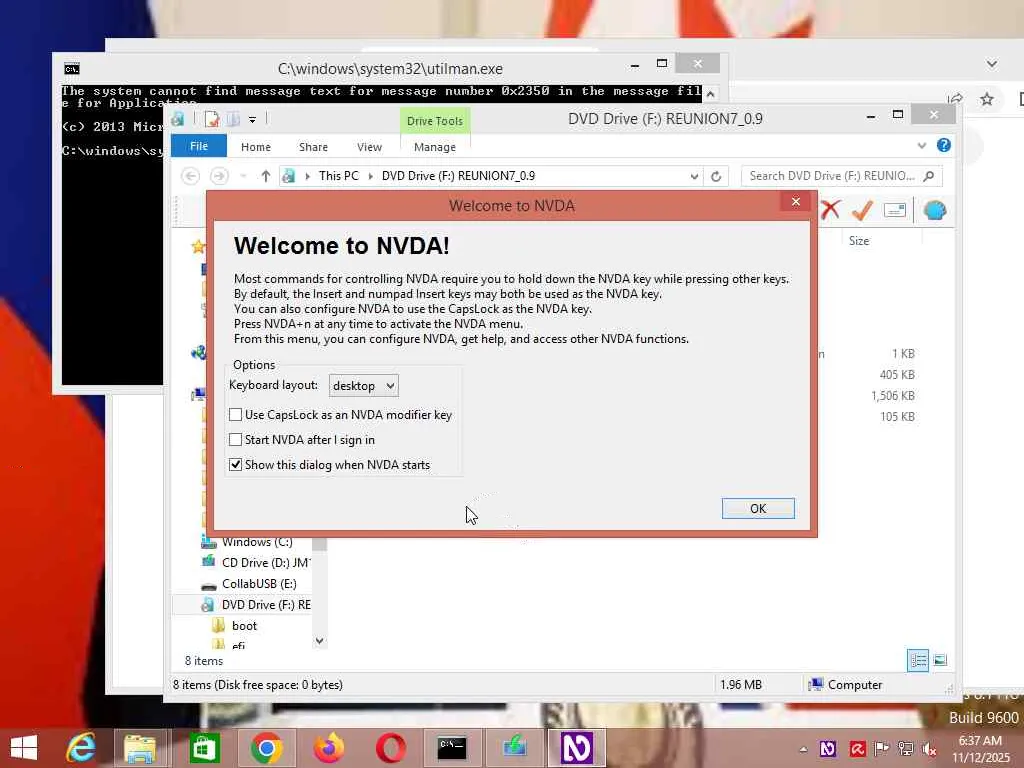Viewport: 1024px width, 768px height.
Task: Open the View ribbon tab
Action: pyautogui.click(x=369, y=147)
